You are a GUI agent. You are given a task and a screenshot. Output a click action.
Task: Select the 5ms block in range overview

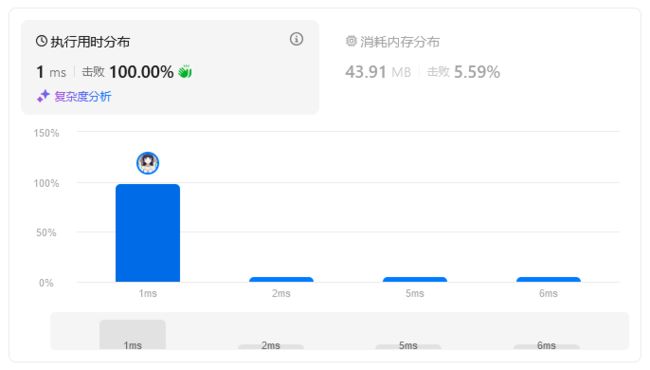(408, 346)
